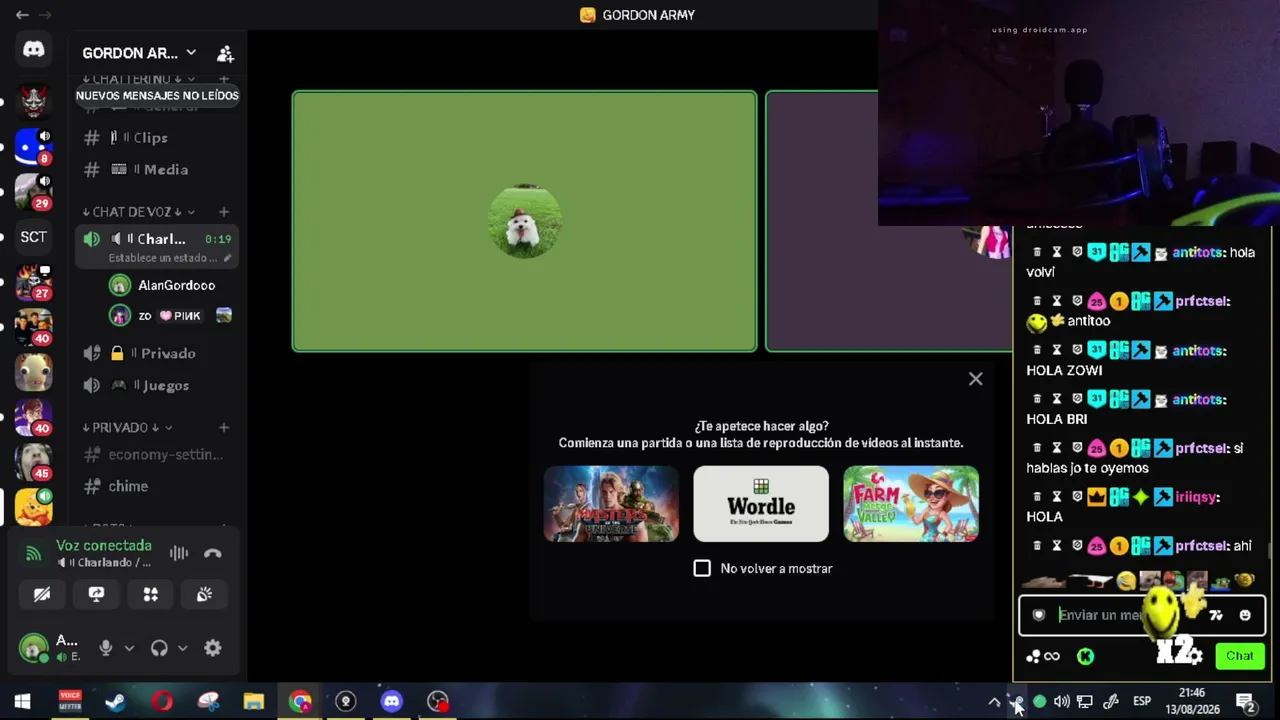1280x720 pixels.
Task: Collapse the PRIVADO category
Action: [127, 427]
